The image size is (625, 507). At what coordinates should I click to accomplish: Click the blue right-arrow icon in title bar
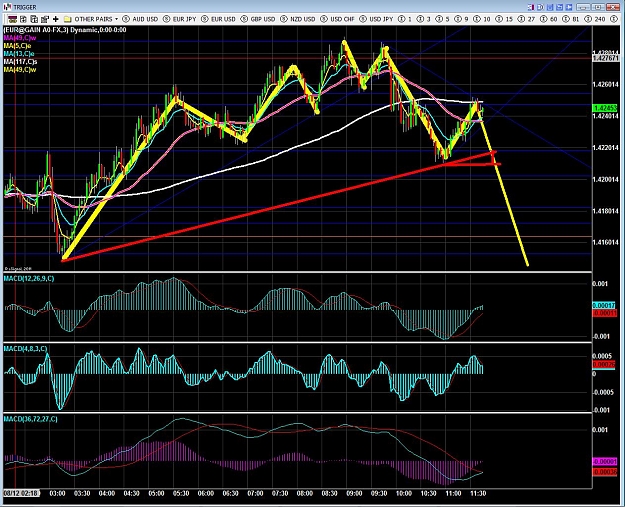coord(569,7)
